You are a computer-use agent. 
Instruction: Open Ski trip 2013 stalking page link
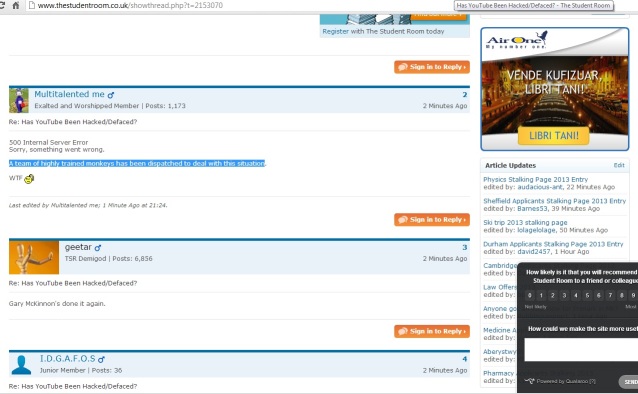tap(525, 223)
